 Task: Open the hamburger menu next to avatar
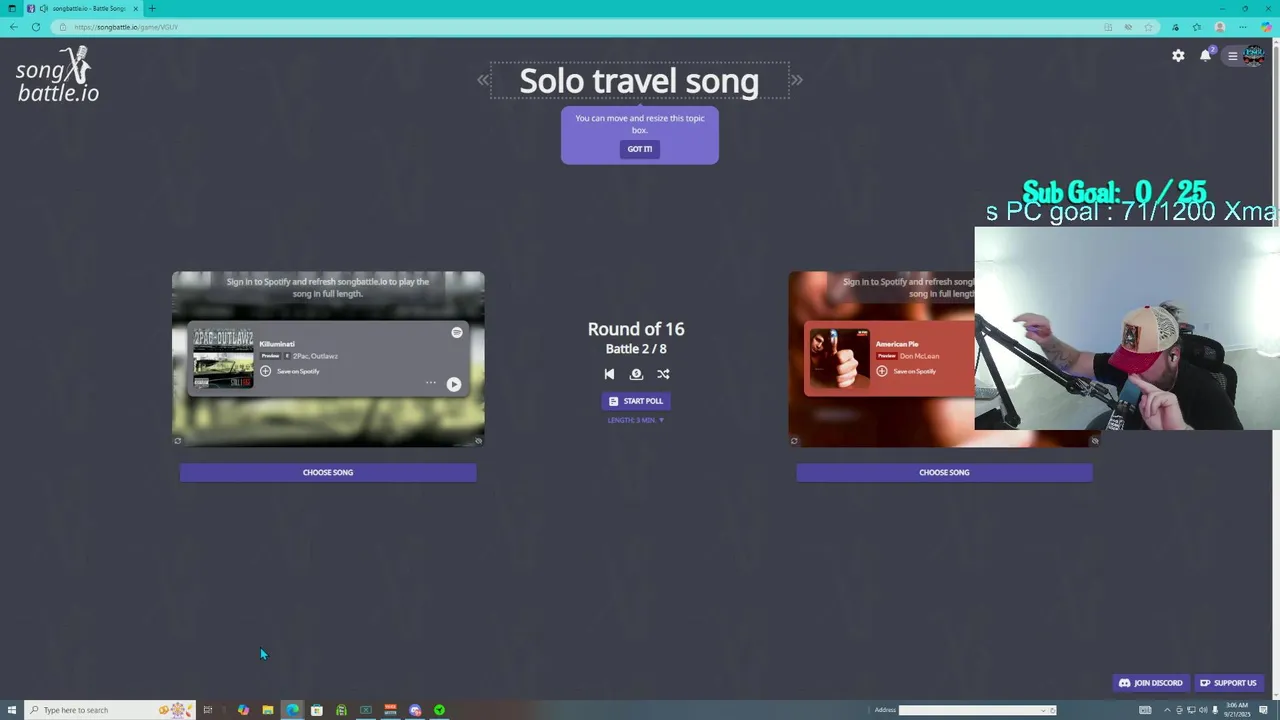pos(1233,56)
